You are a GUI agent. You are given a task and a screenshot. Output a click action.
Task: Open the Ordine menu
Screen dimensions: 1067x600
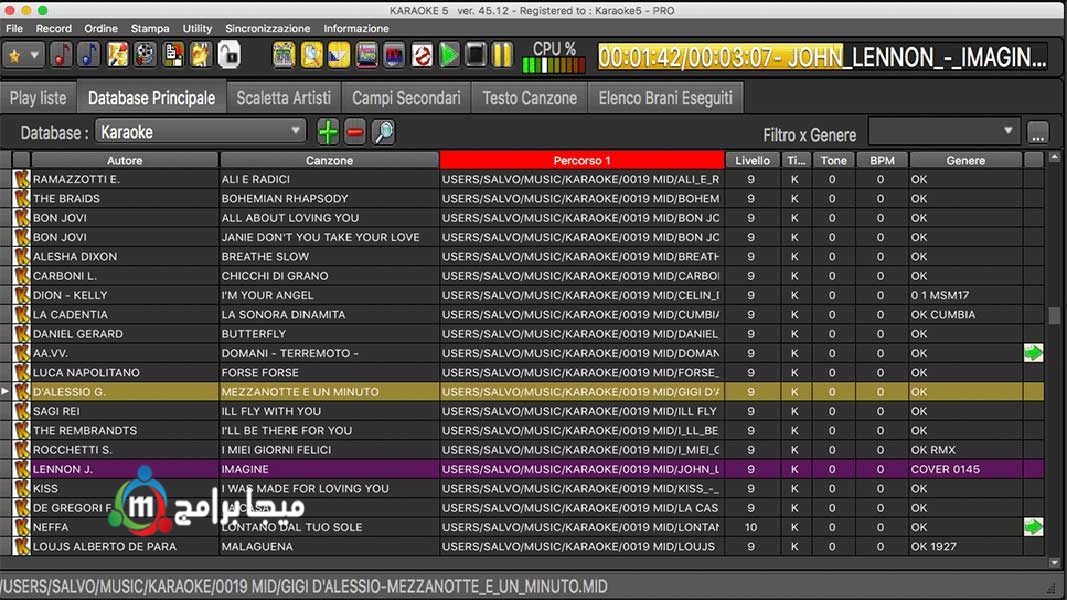tap(101, 29)
